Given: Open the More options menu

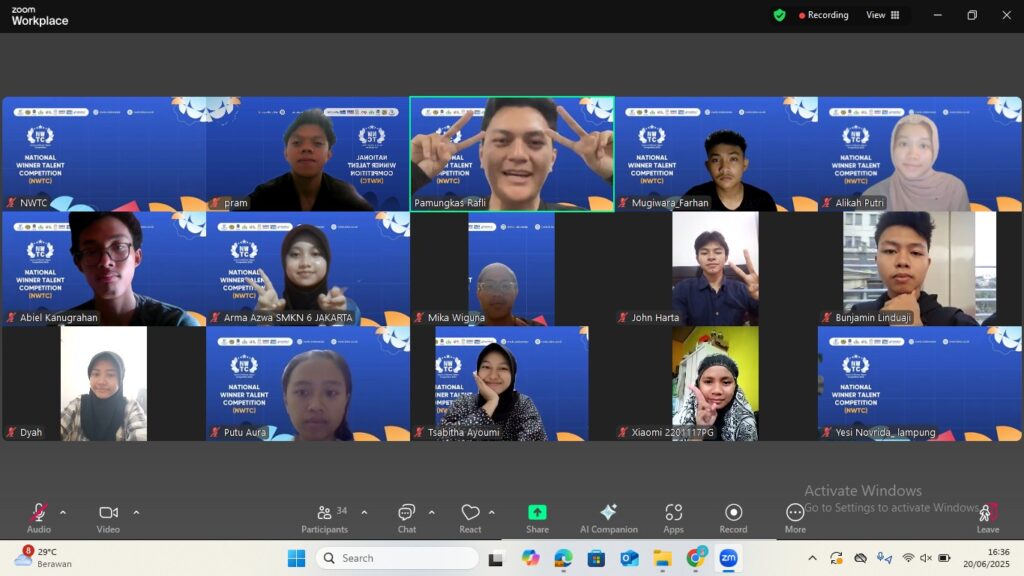Looking at the screenshot, I should (795, 519).
